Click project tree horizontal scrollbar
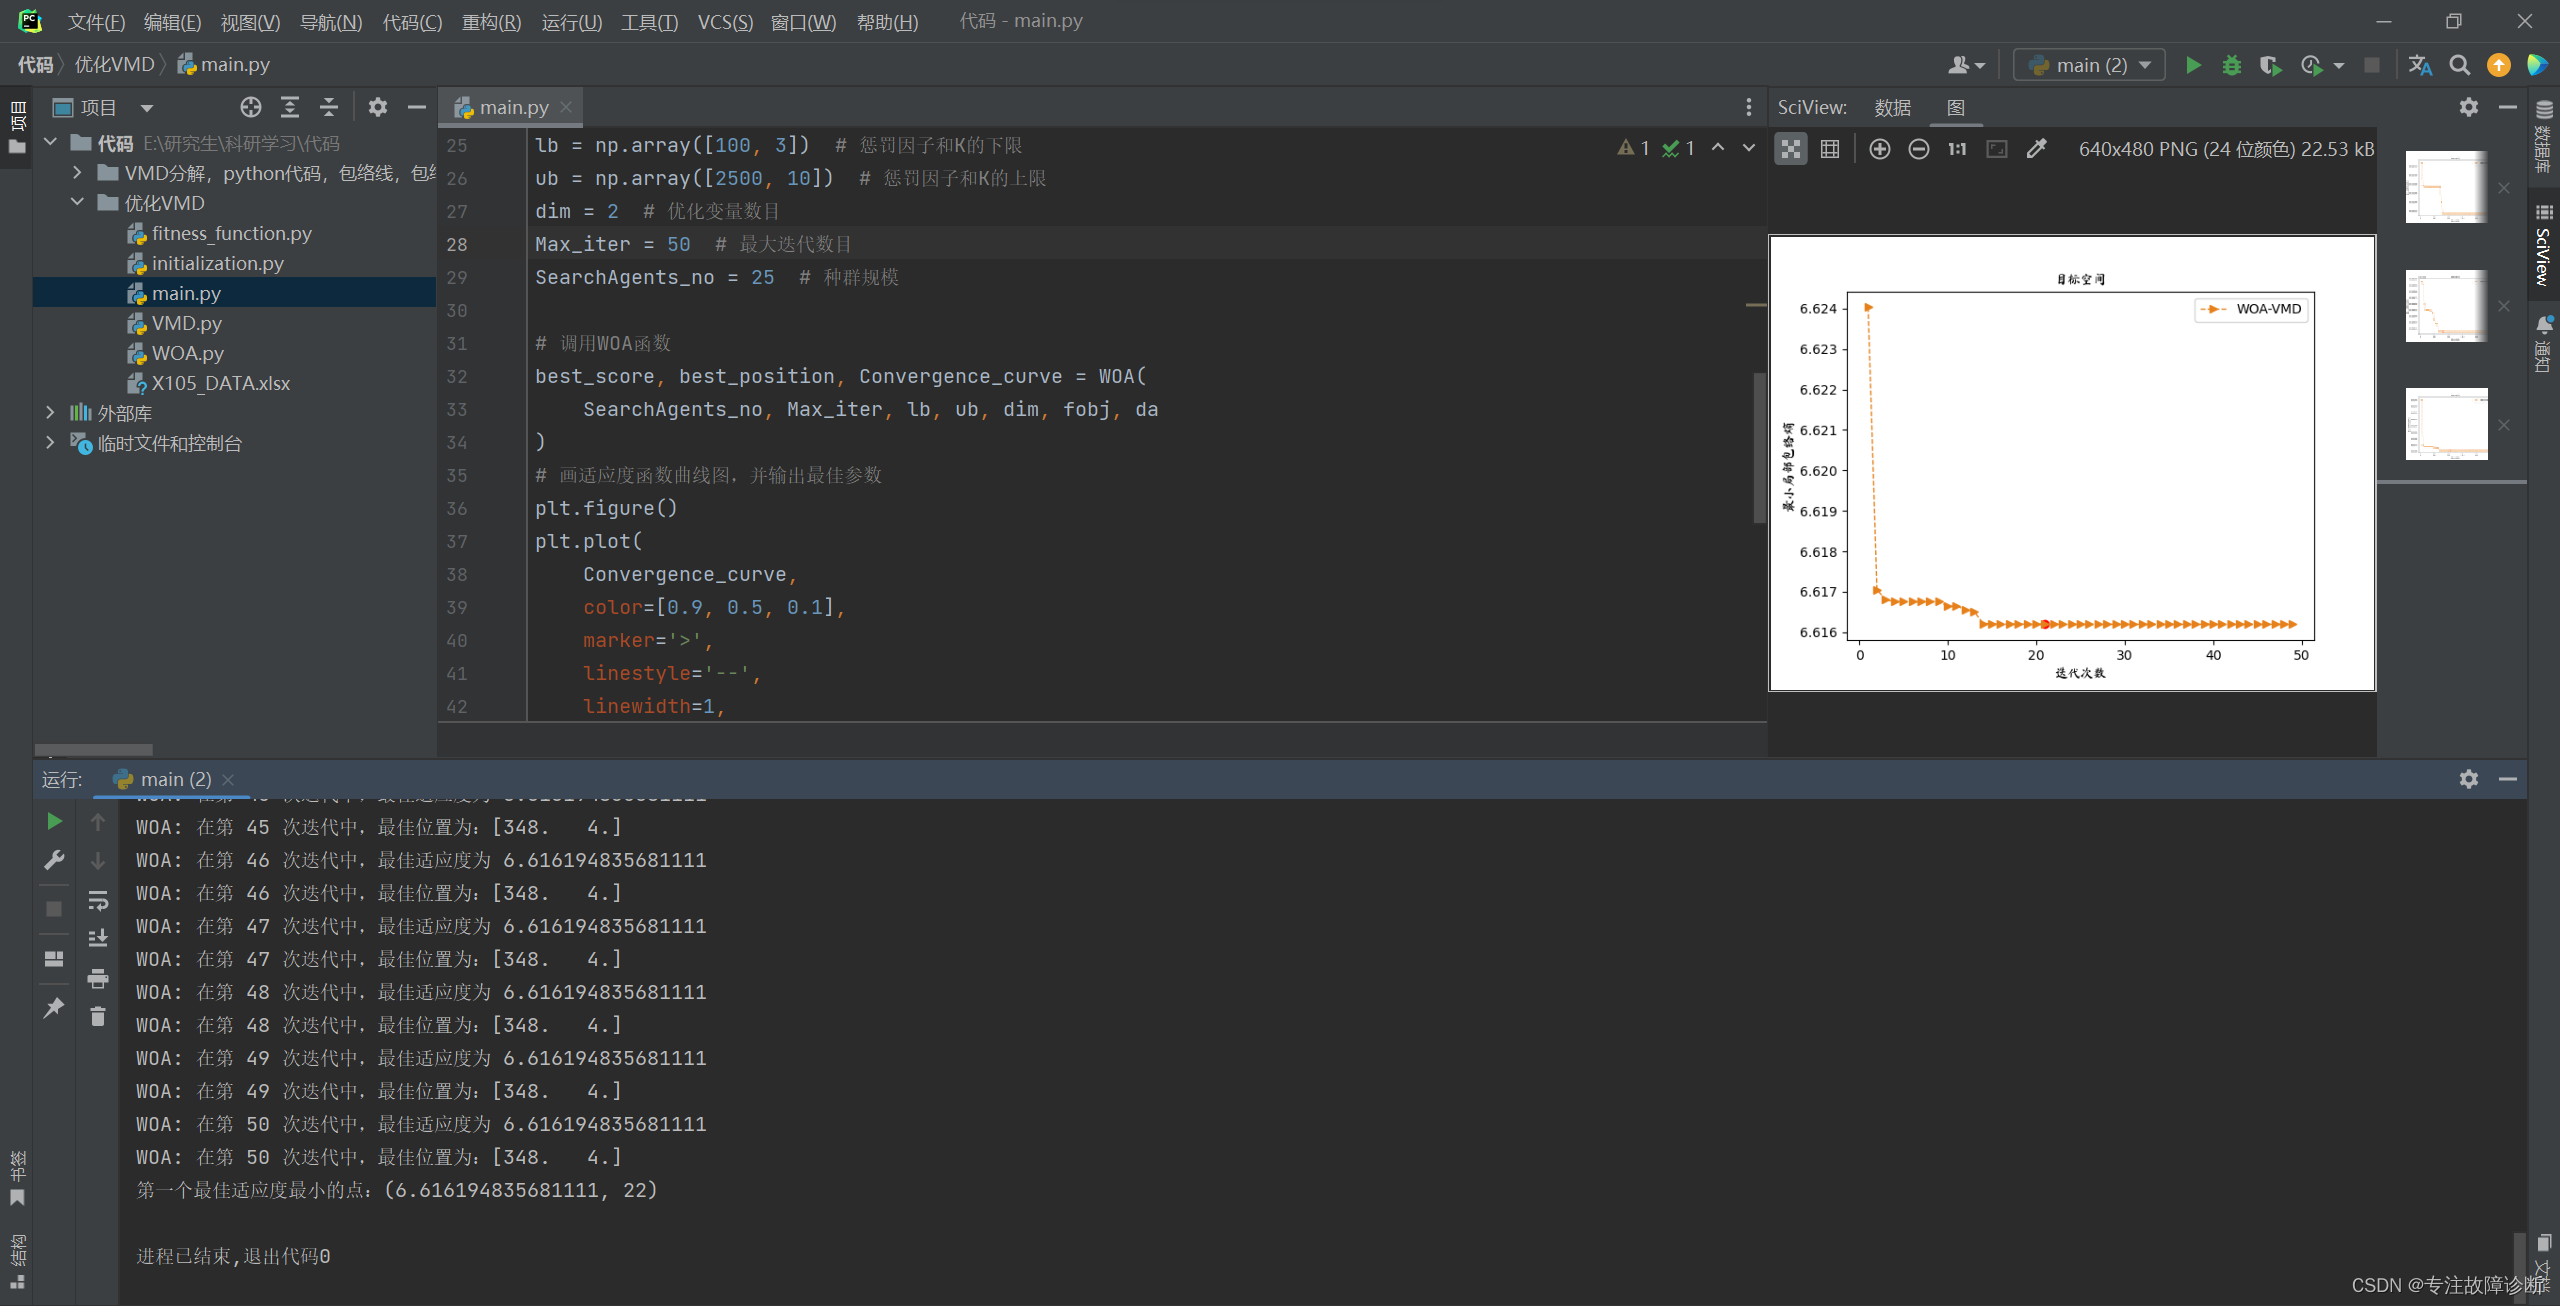The height and width of the screenshot is (1306, 2560). pyautogui.click(x=94, y=749)
